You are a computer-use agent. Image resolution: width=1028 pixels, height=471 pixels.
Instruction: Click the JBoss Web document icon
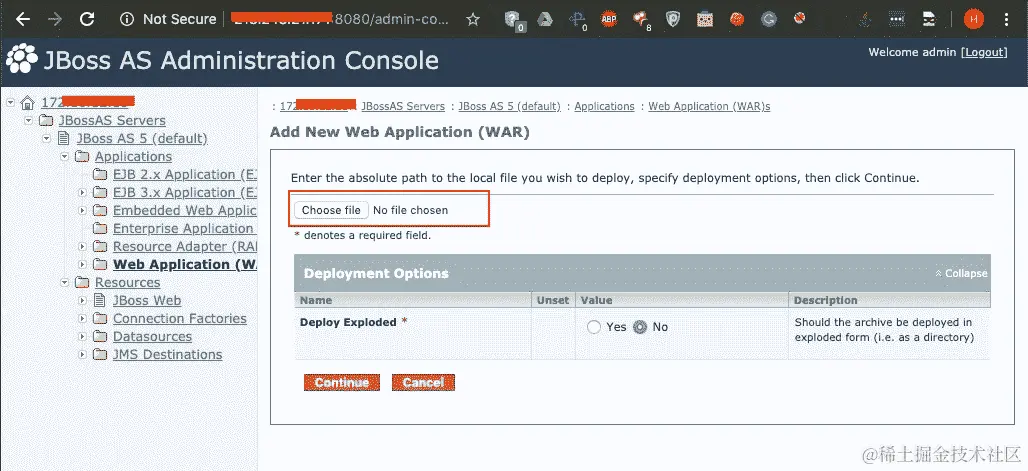[x=100, y=300]
